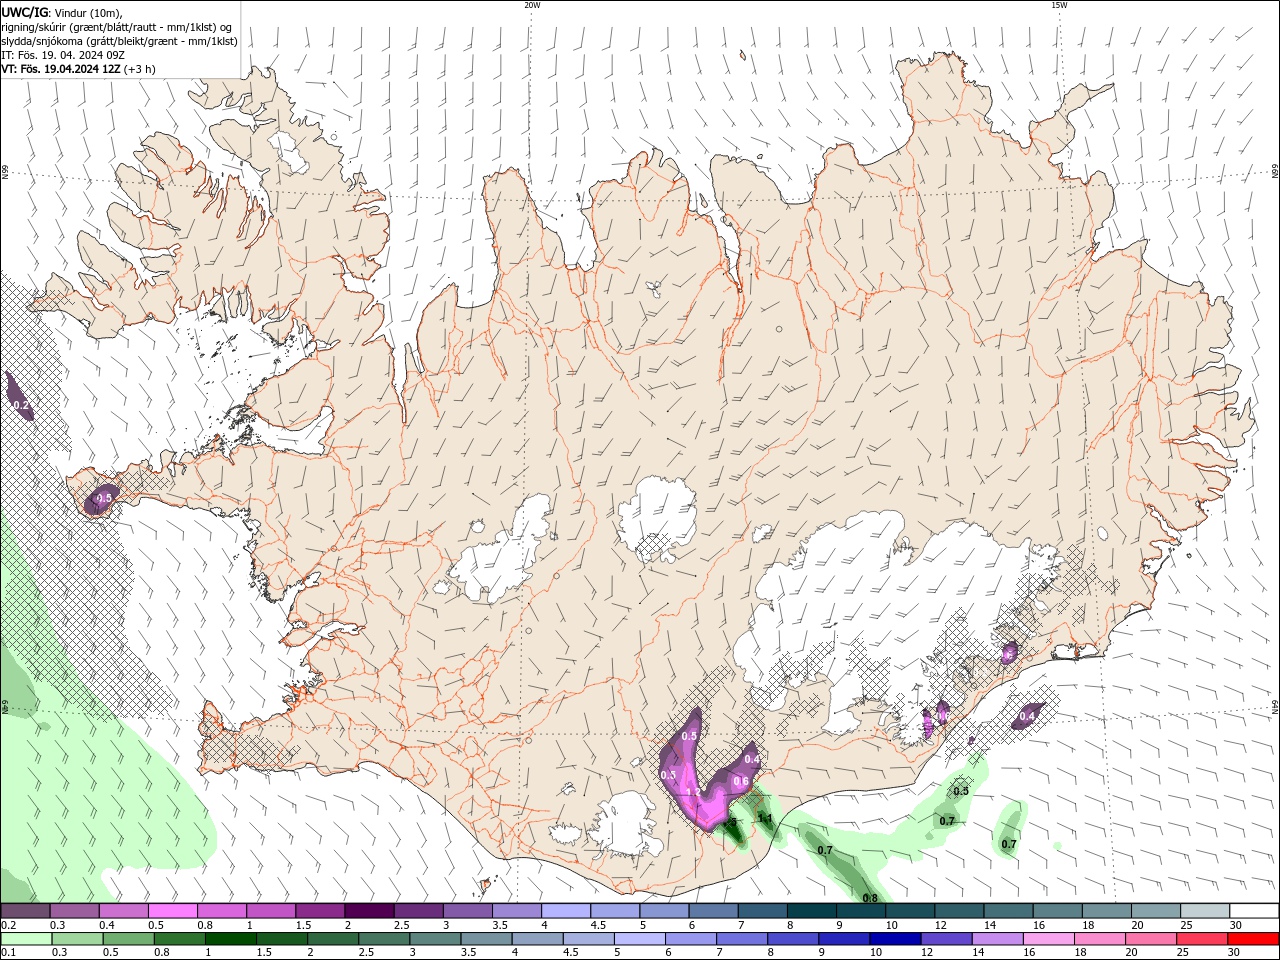Viewport: 1280px width, 960px height.
Task: Select bright pink 0.5 swatch in snow scale
Action: pyautogui.click(x=173, y=911)
